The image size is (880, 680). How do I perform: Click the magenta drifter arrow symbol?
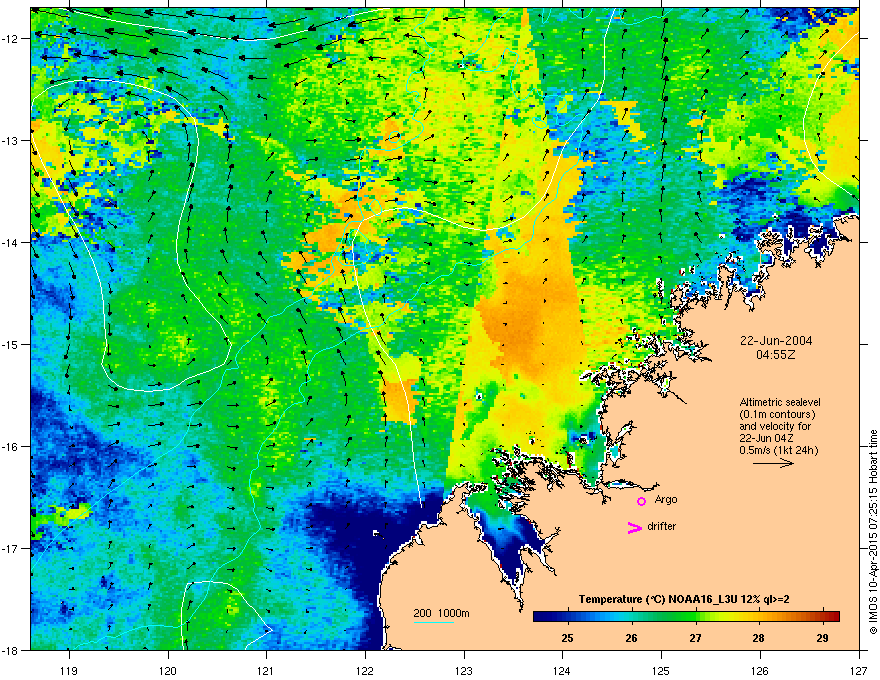635,527
